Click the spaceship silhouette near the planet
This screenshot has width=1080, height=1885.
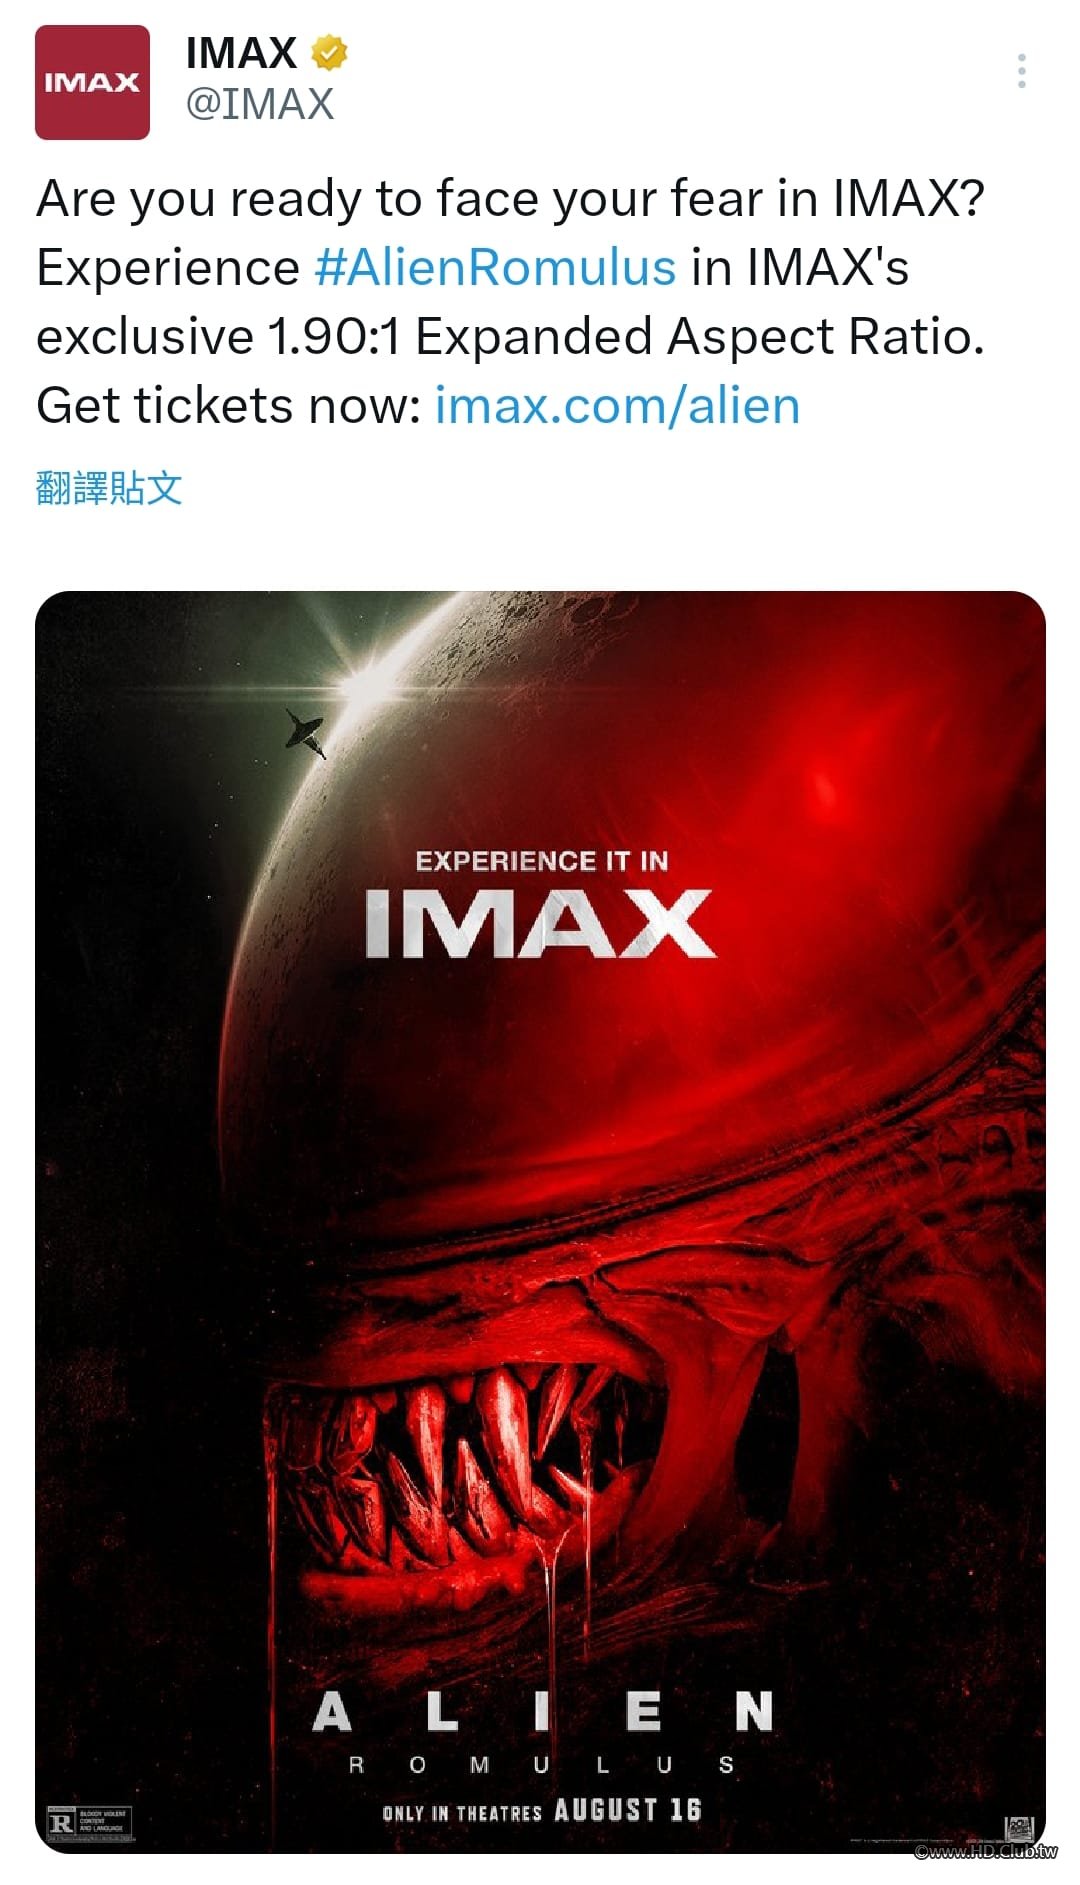(305, 733)
